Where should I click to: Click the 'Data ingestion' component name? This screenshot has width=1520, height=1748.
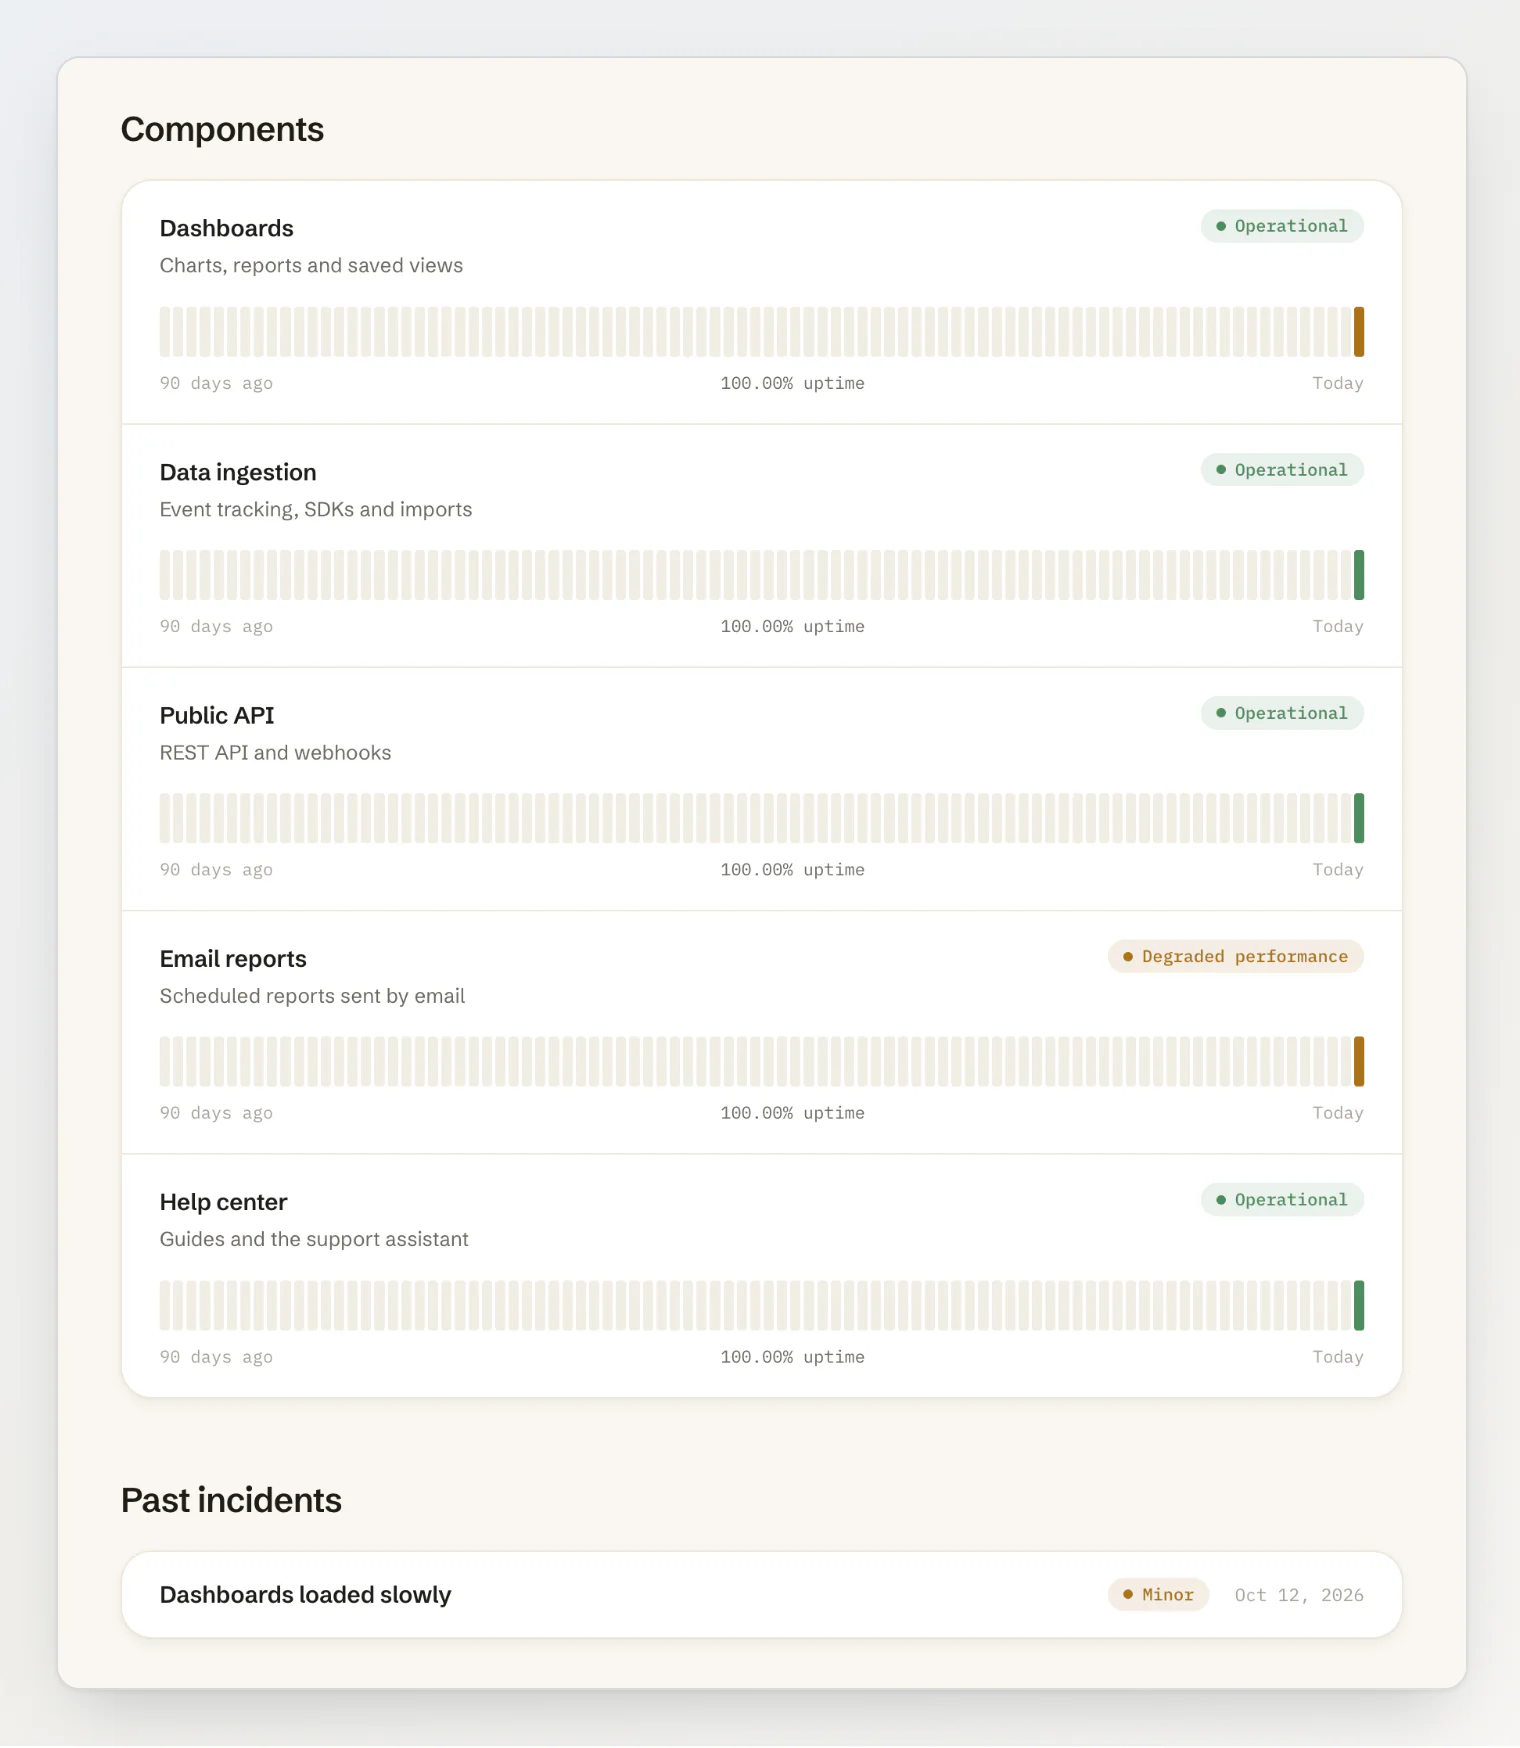(x=238, y=472)
